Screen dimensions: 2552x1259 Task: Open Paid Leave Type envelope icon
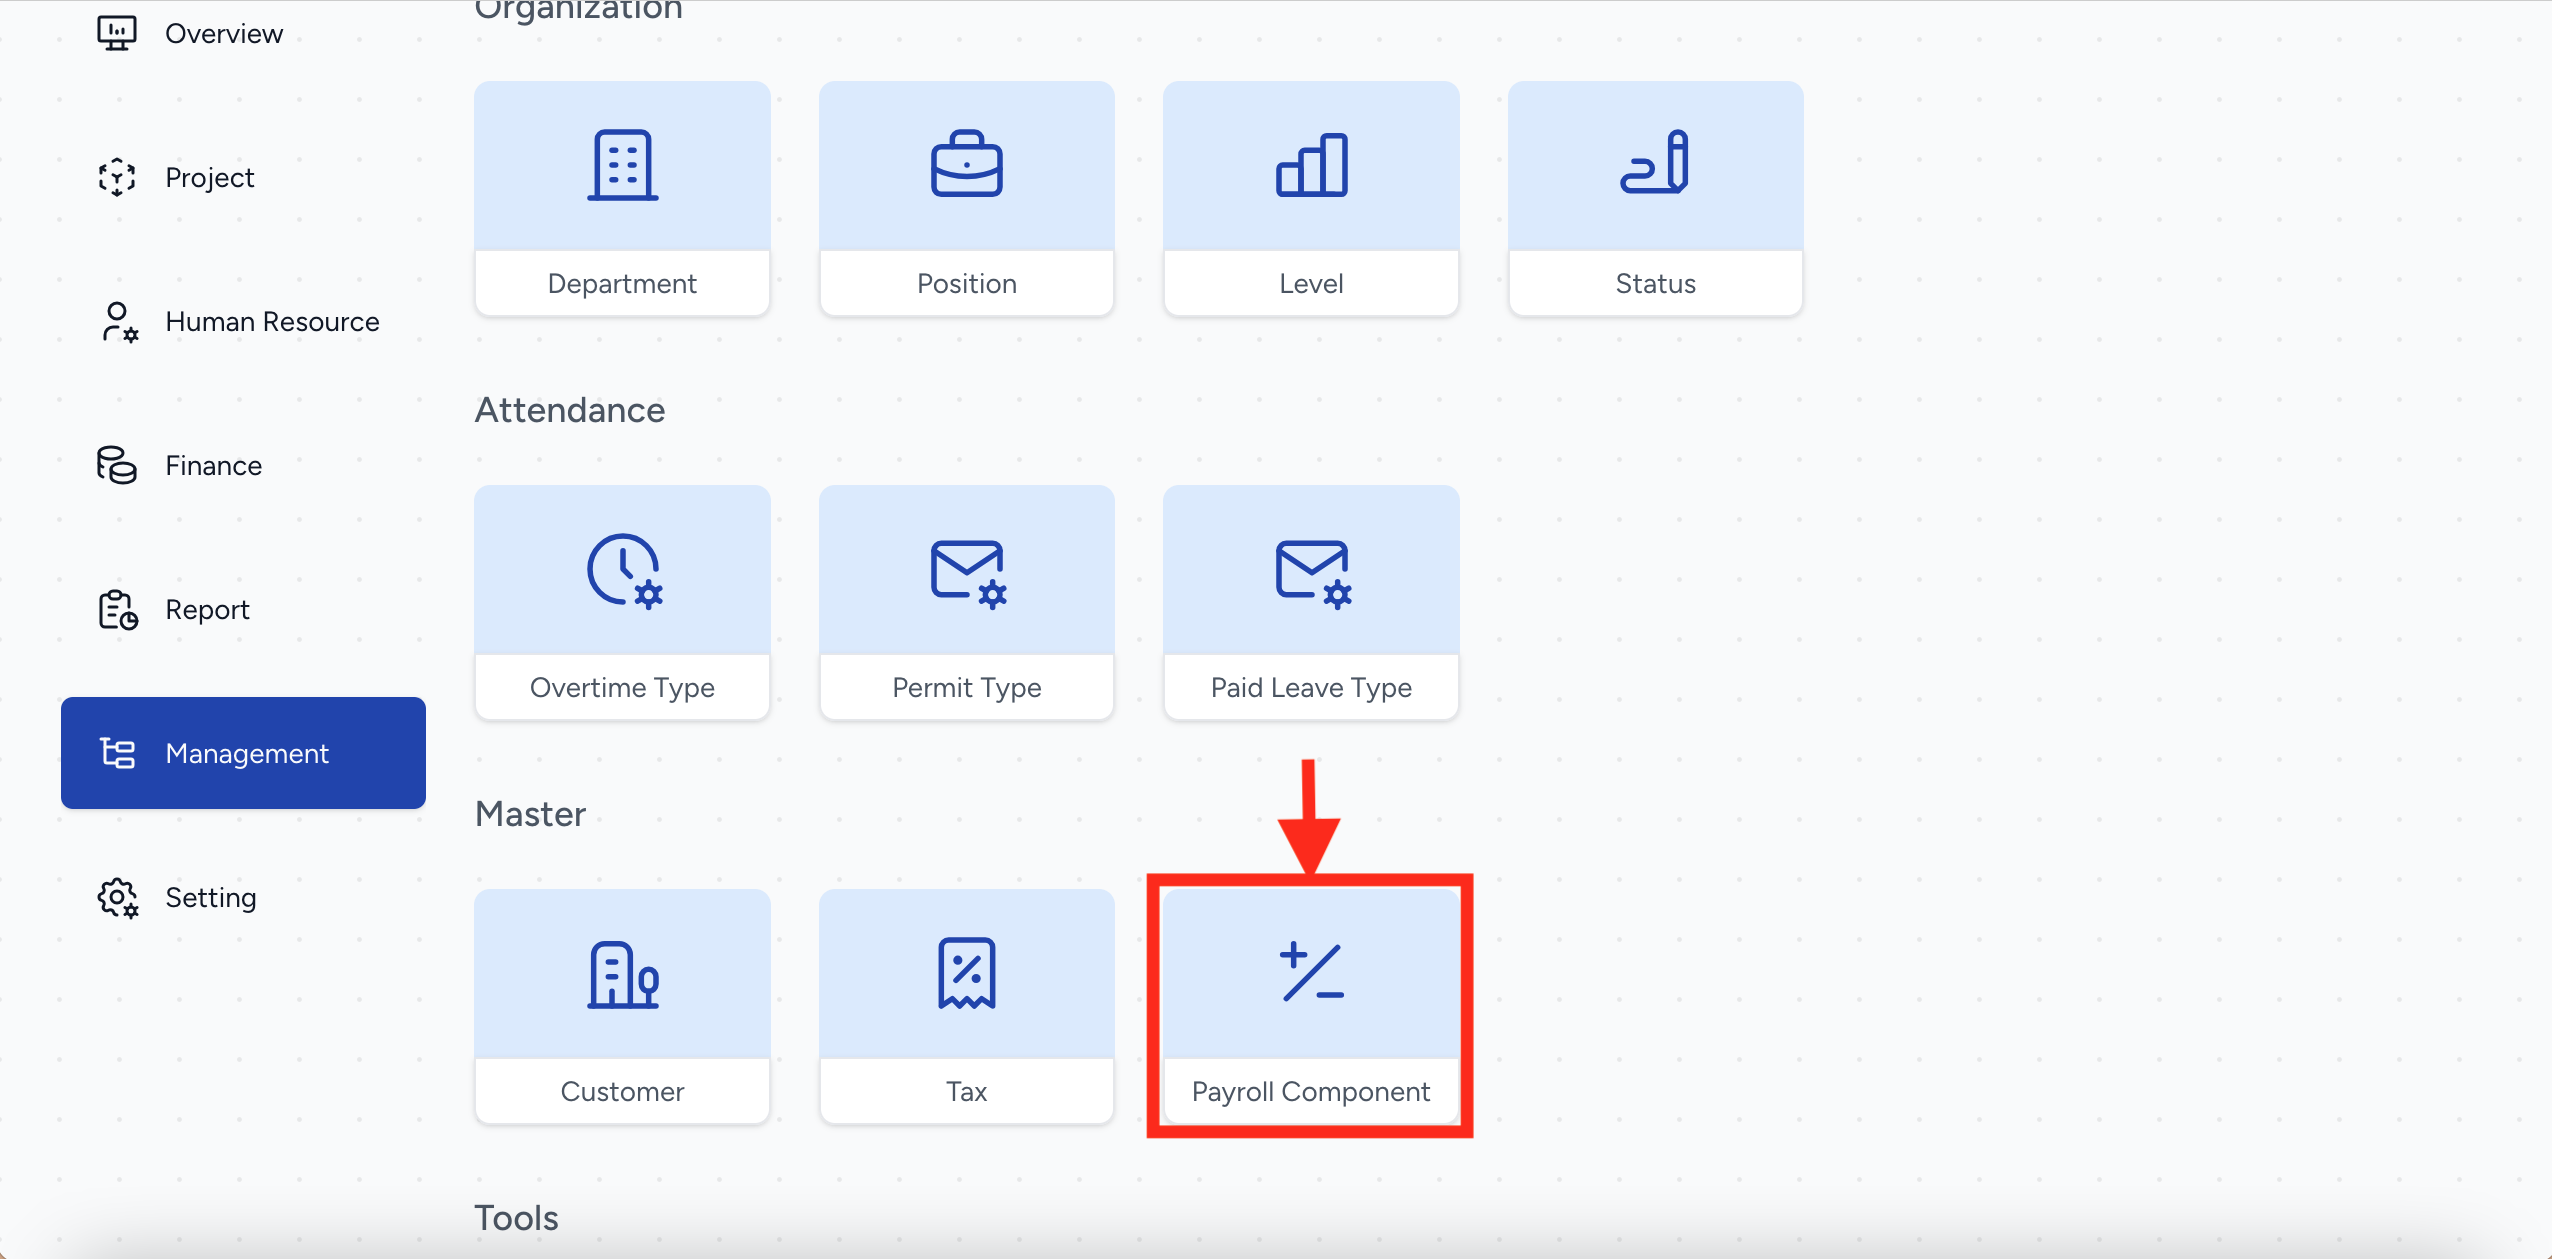[x=1312, y=572]
